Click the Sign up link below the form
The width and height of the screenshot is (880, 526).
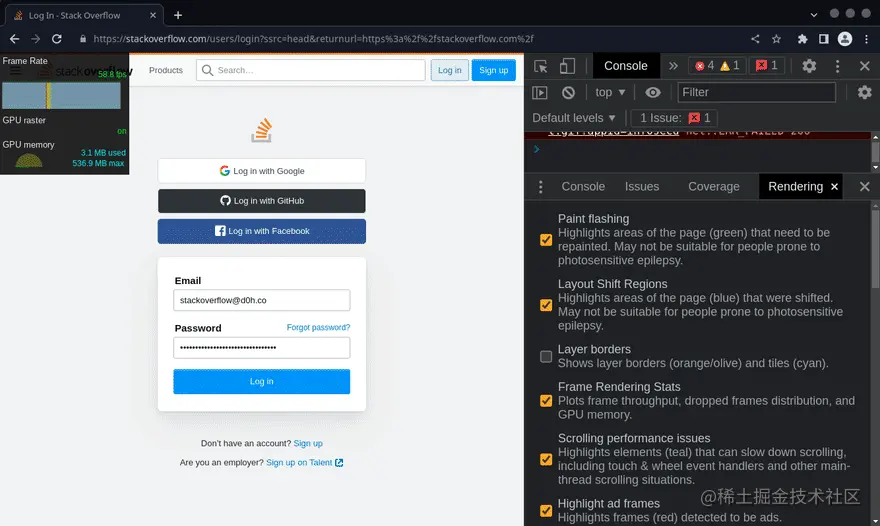pos(308,443)
